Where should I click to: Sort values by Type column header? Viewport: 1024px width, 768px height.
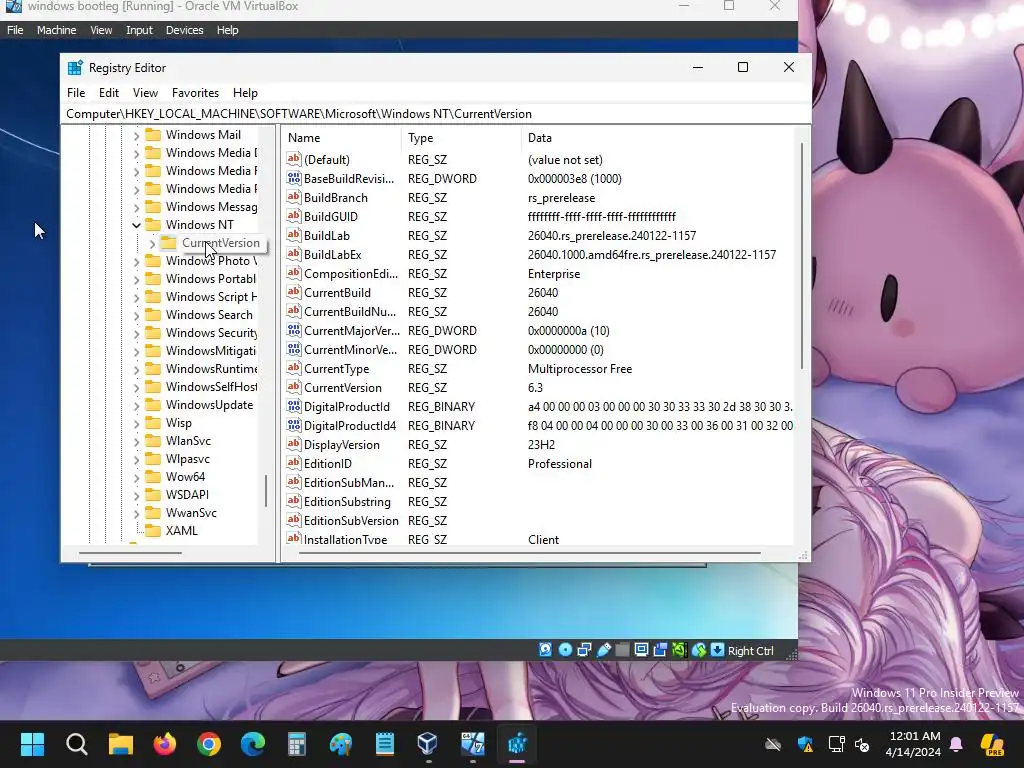pos(461,138)
